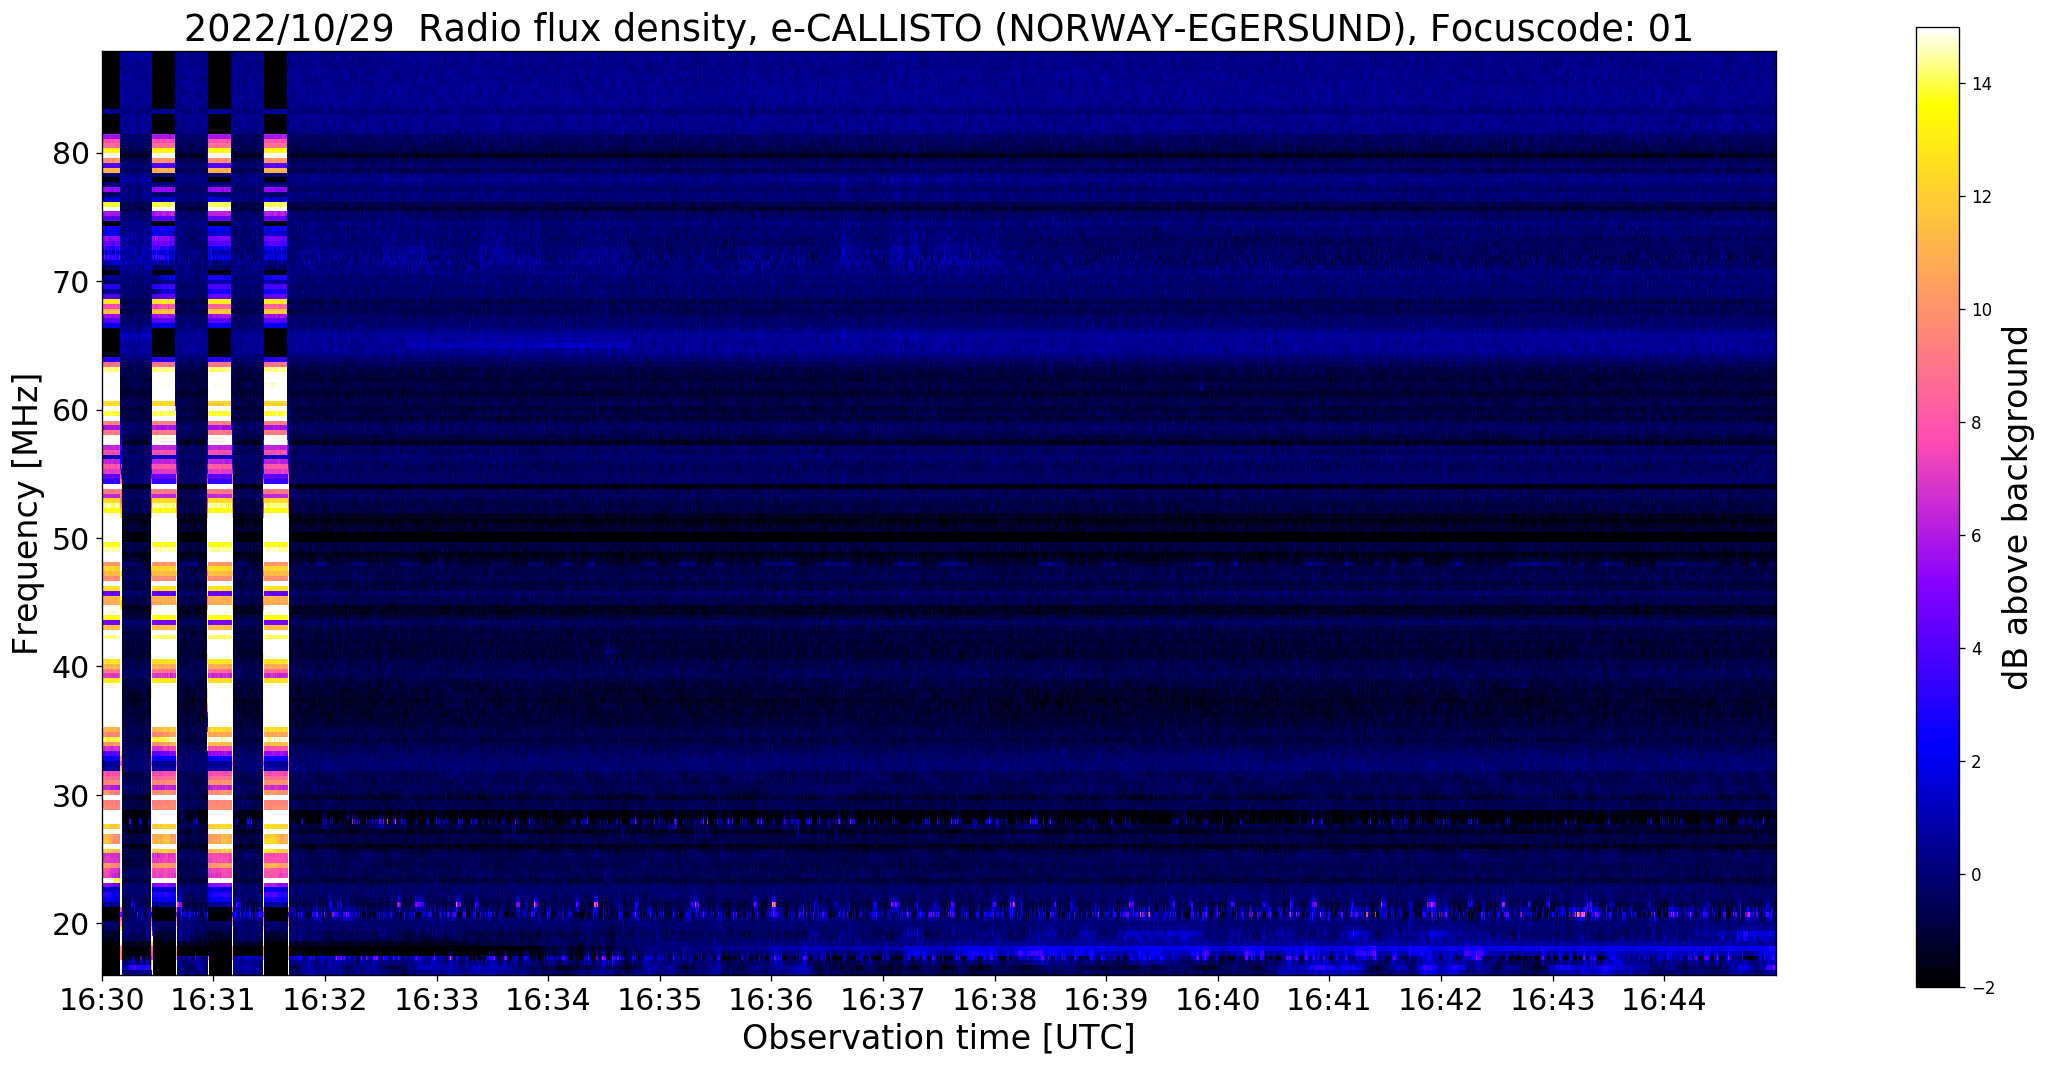Click the 80 MHz frequency tick label
Viewport: 2047px width, 1067px height.
tap(72, 154)
